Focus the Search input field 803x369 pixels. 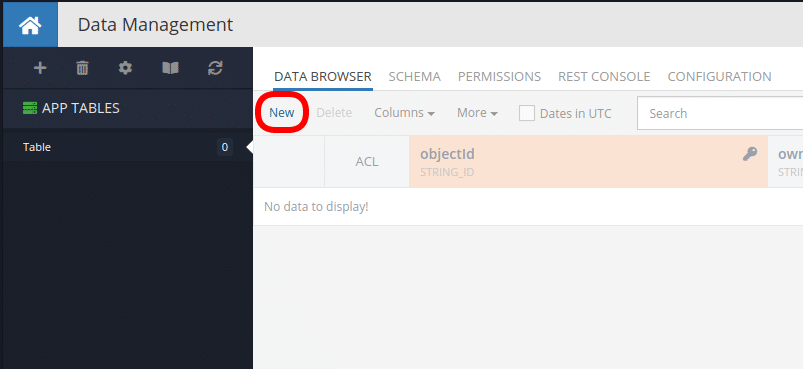(720, 113)
